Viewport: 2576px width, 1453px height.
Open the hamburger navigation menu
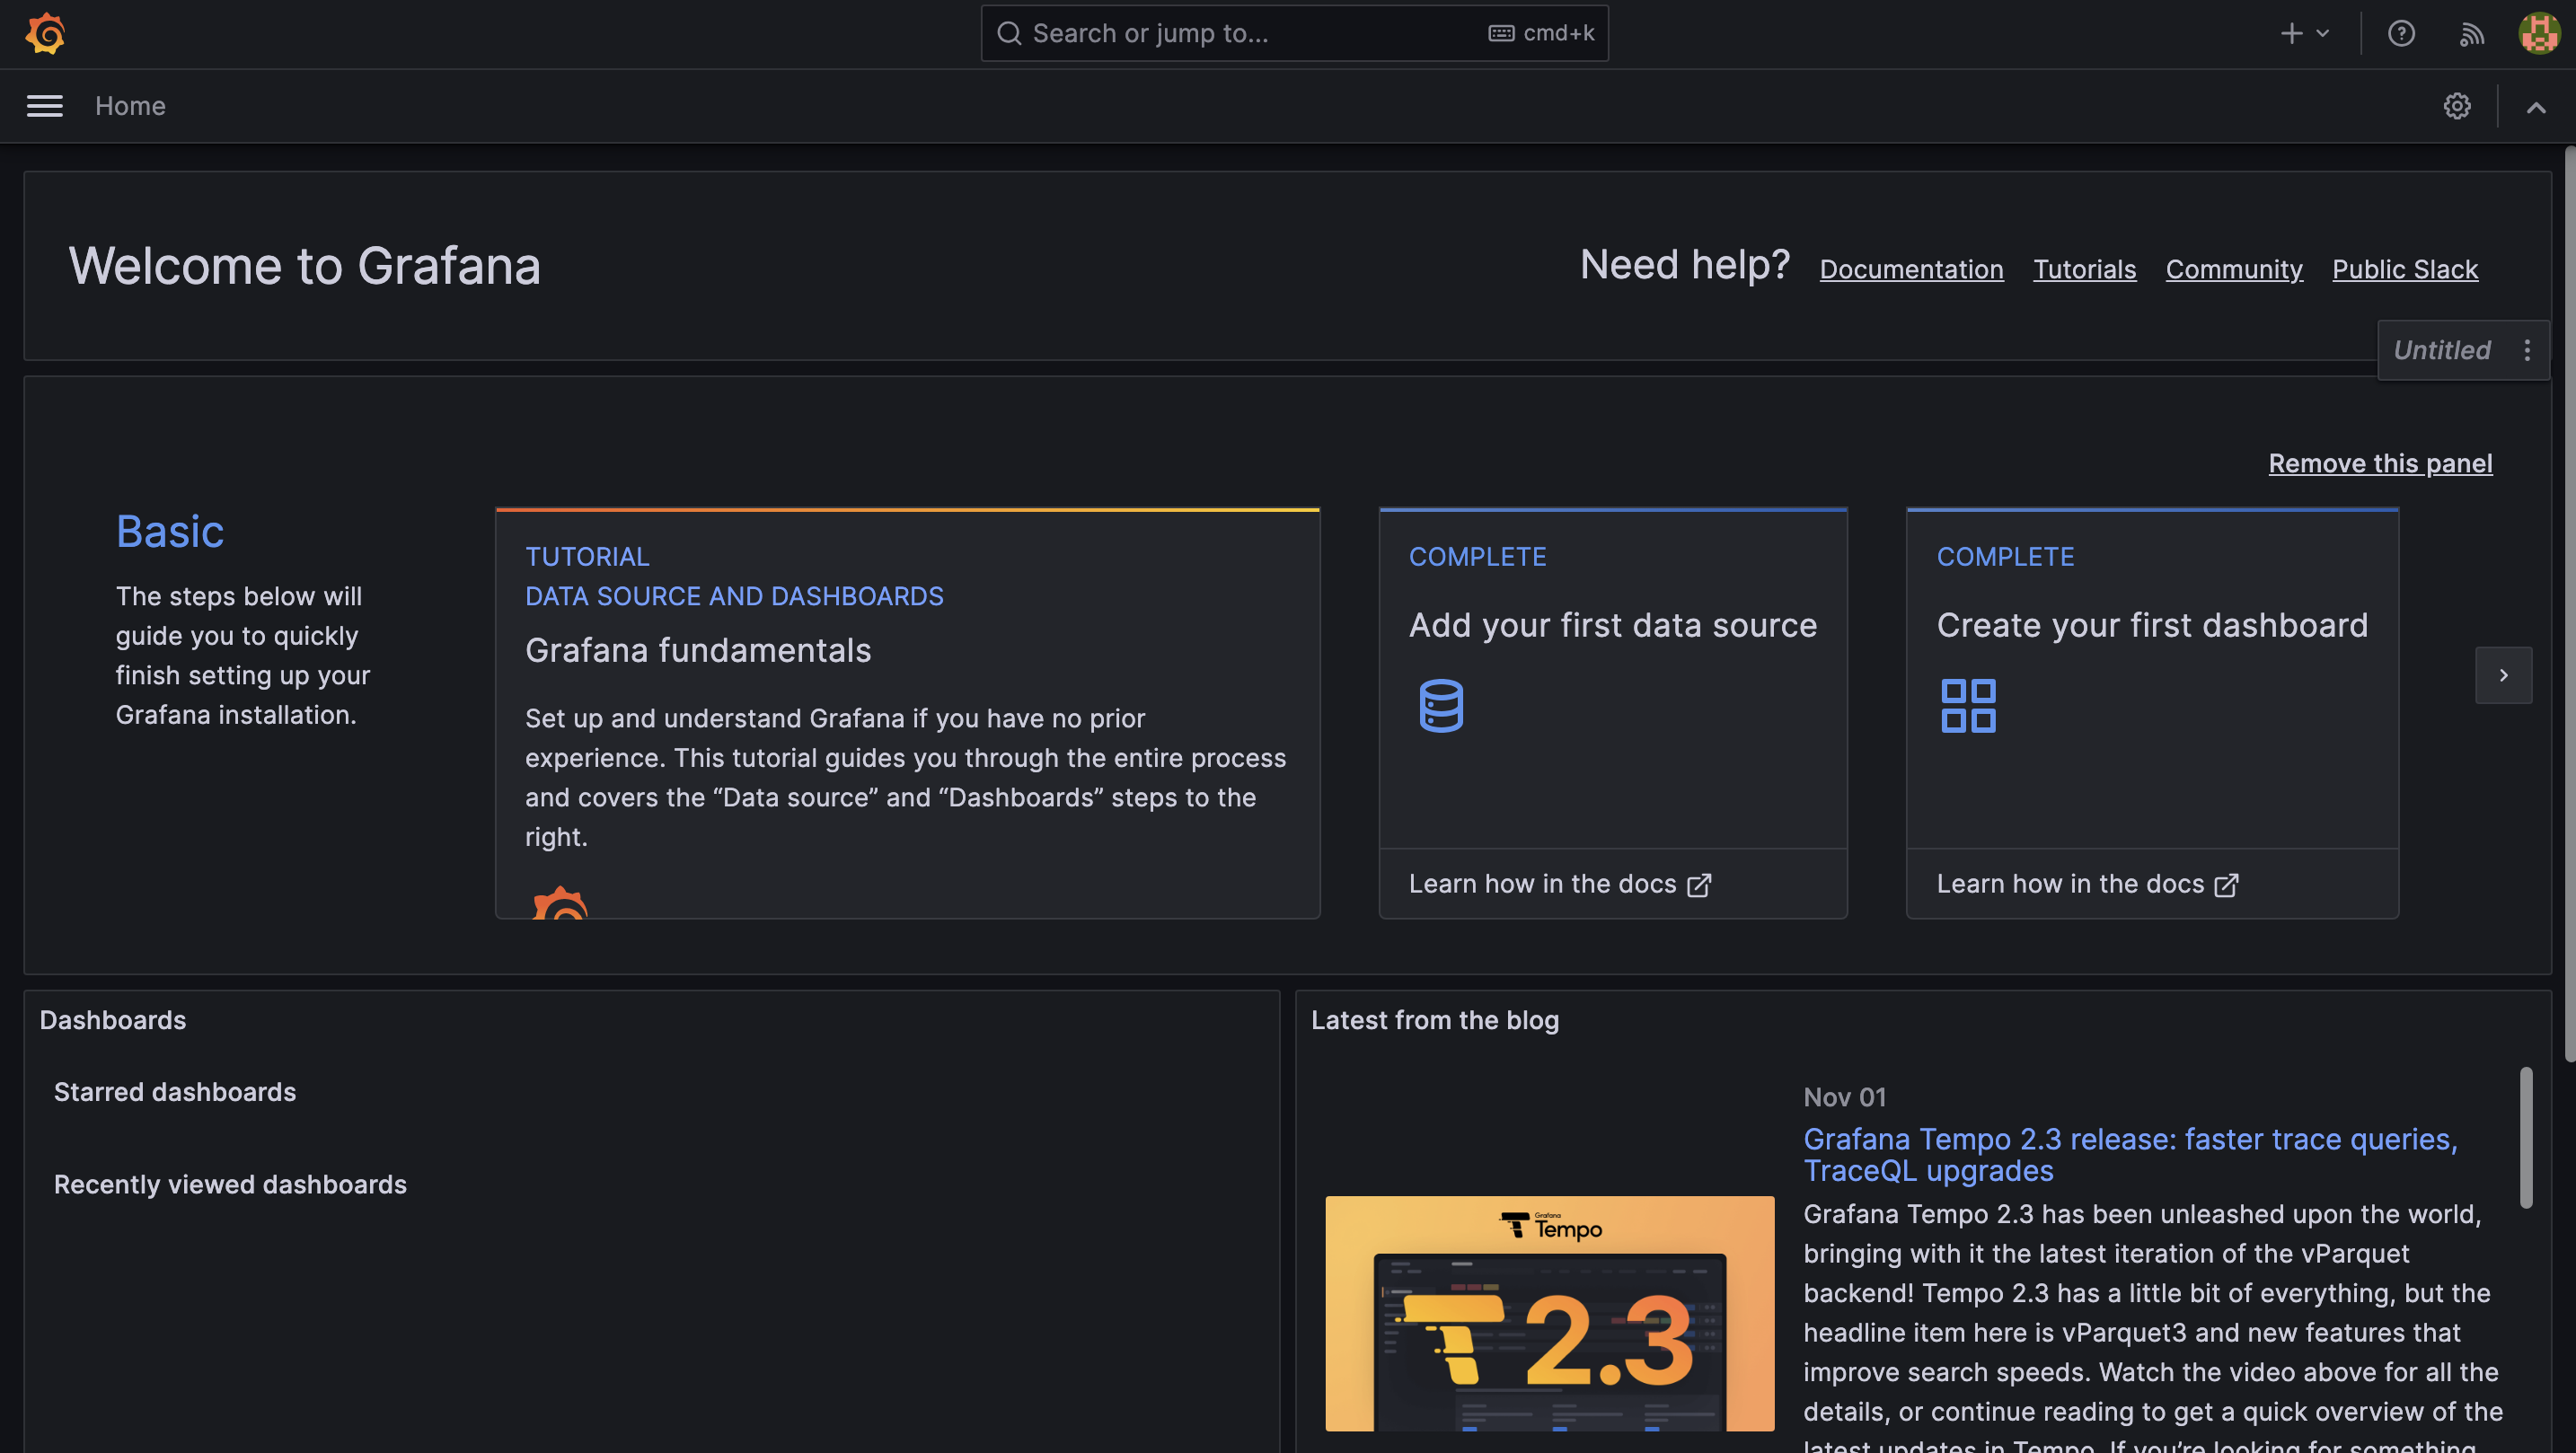point(44,106)
